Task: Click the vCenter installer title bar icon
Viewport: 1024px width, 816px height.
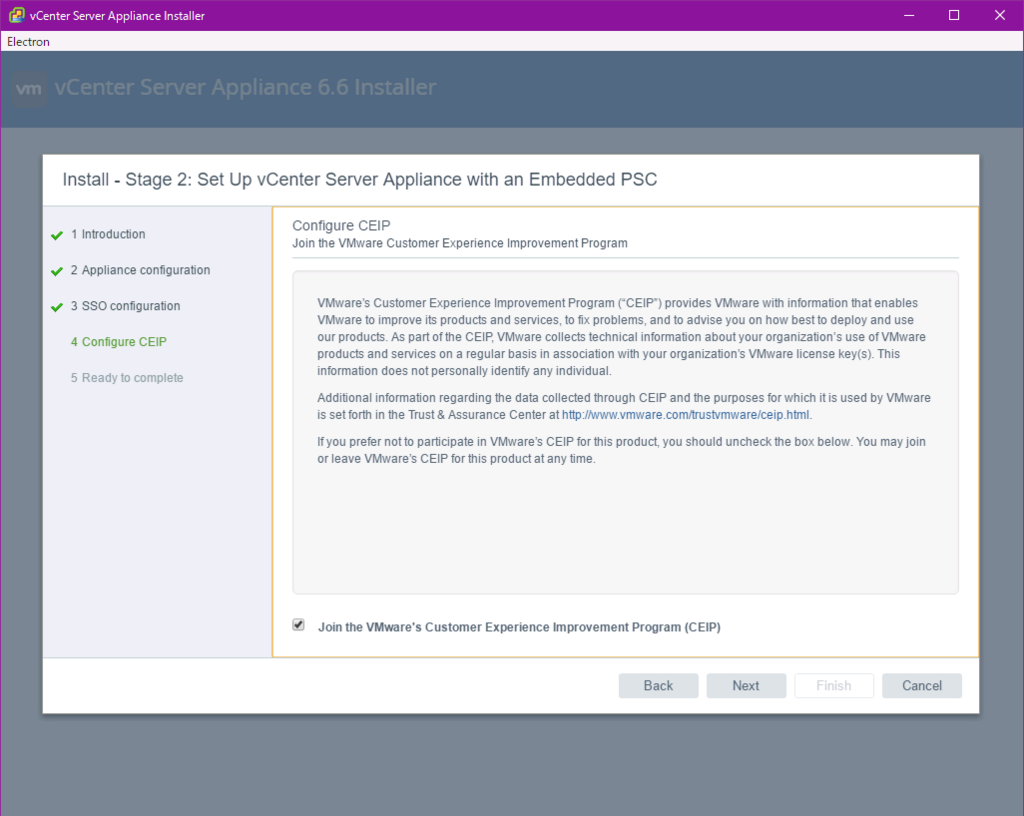Action: tap(16, 15)
